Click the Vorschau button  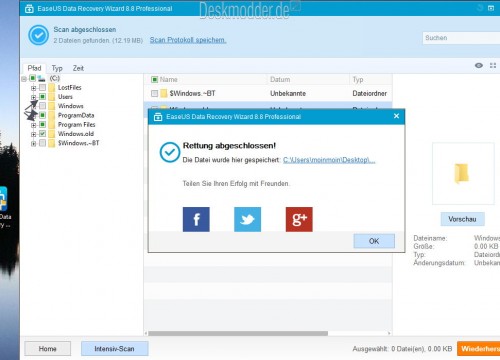pos(462,219)
